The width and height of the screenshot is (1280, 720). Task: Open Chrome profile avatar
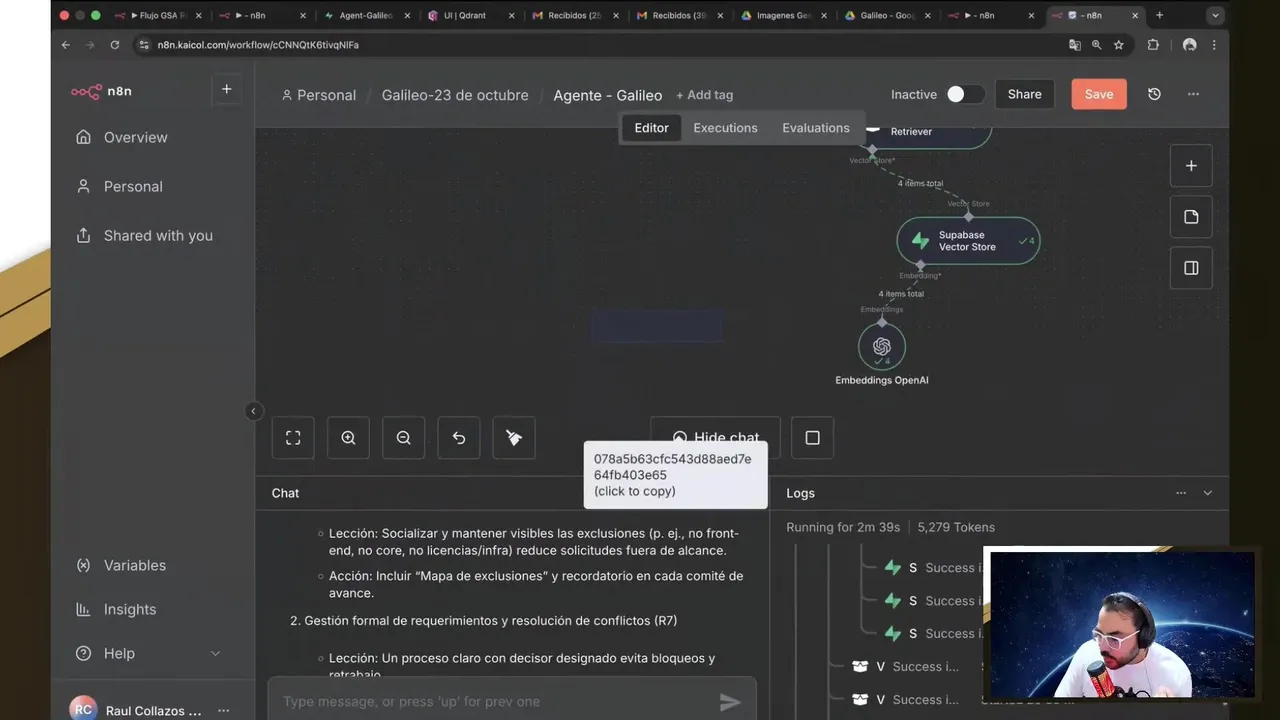click(1189, 45)
